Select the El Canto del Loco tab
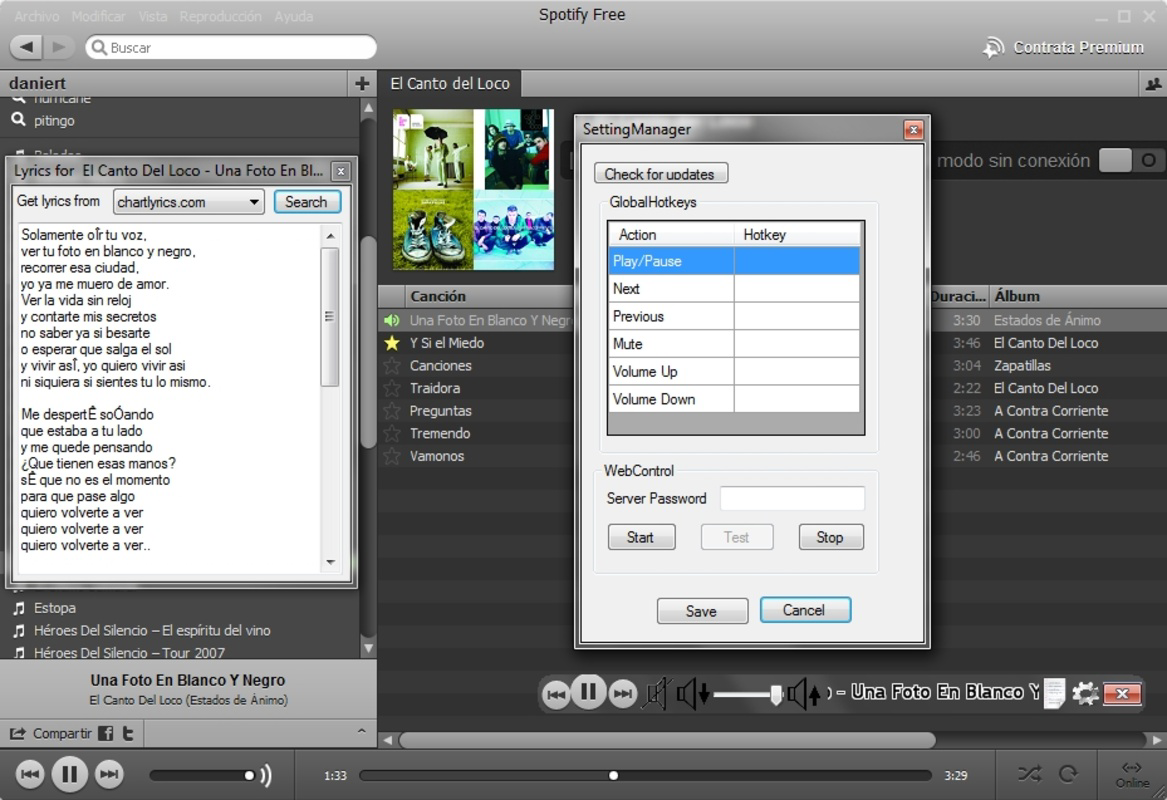This screenshot has width=1167, height=800. (x=450, y=83)
